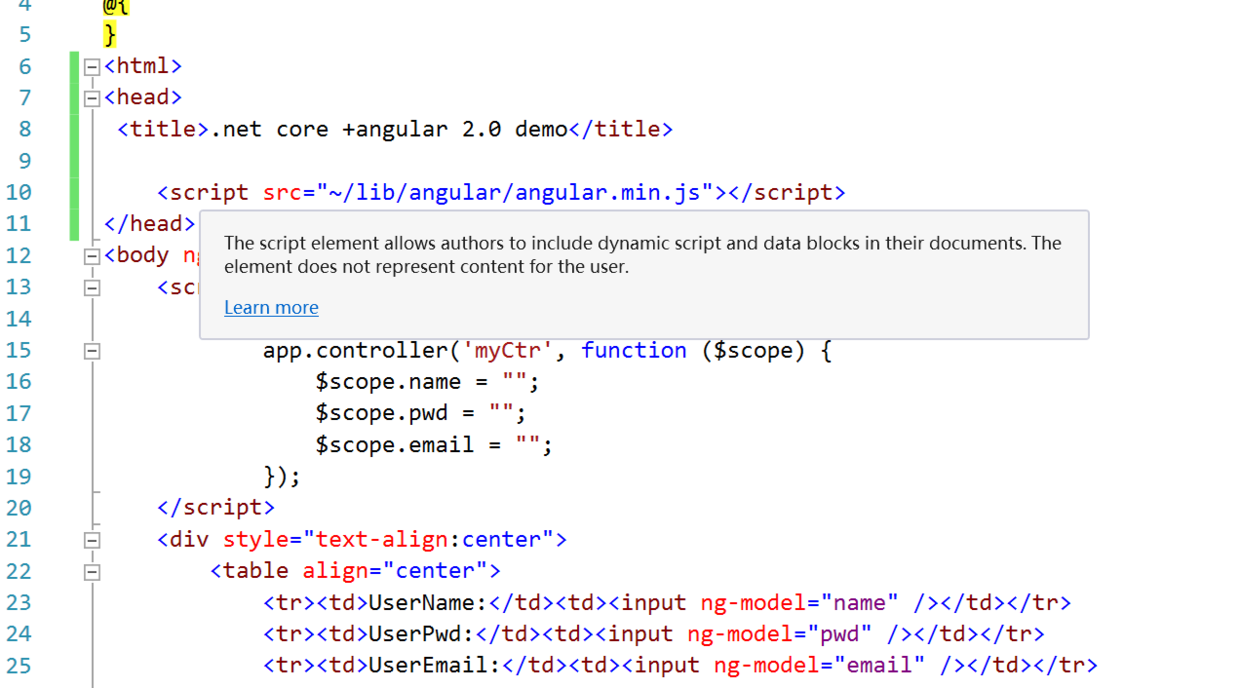The height and width of the screenshot is (688, 1240).
Task: Click the $scope.pwd assignment line
Action: tap(420, 413)
